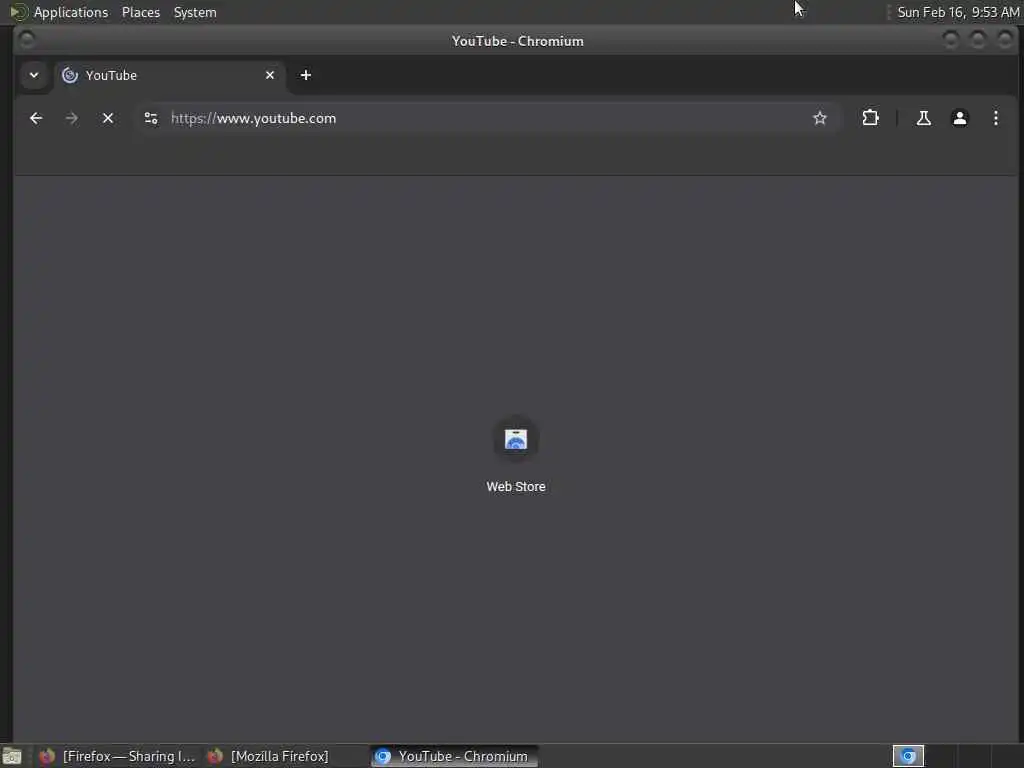
Task: Open the System menu
Action: (195, 12)
